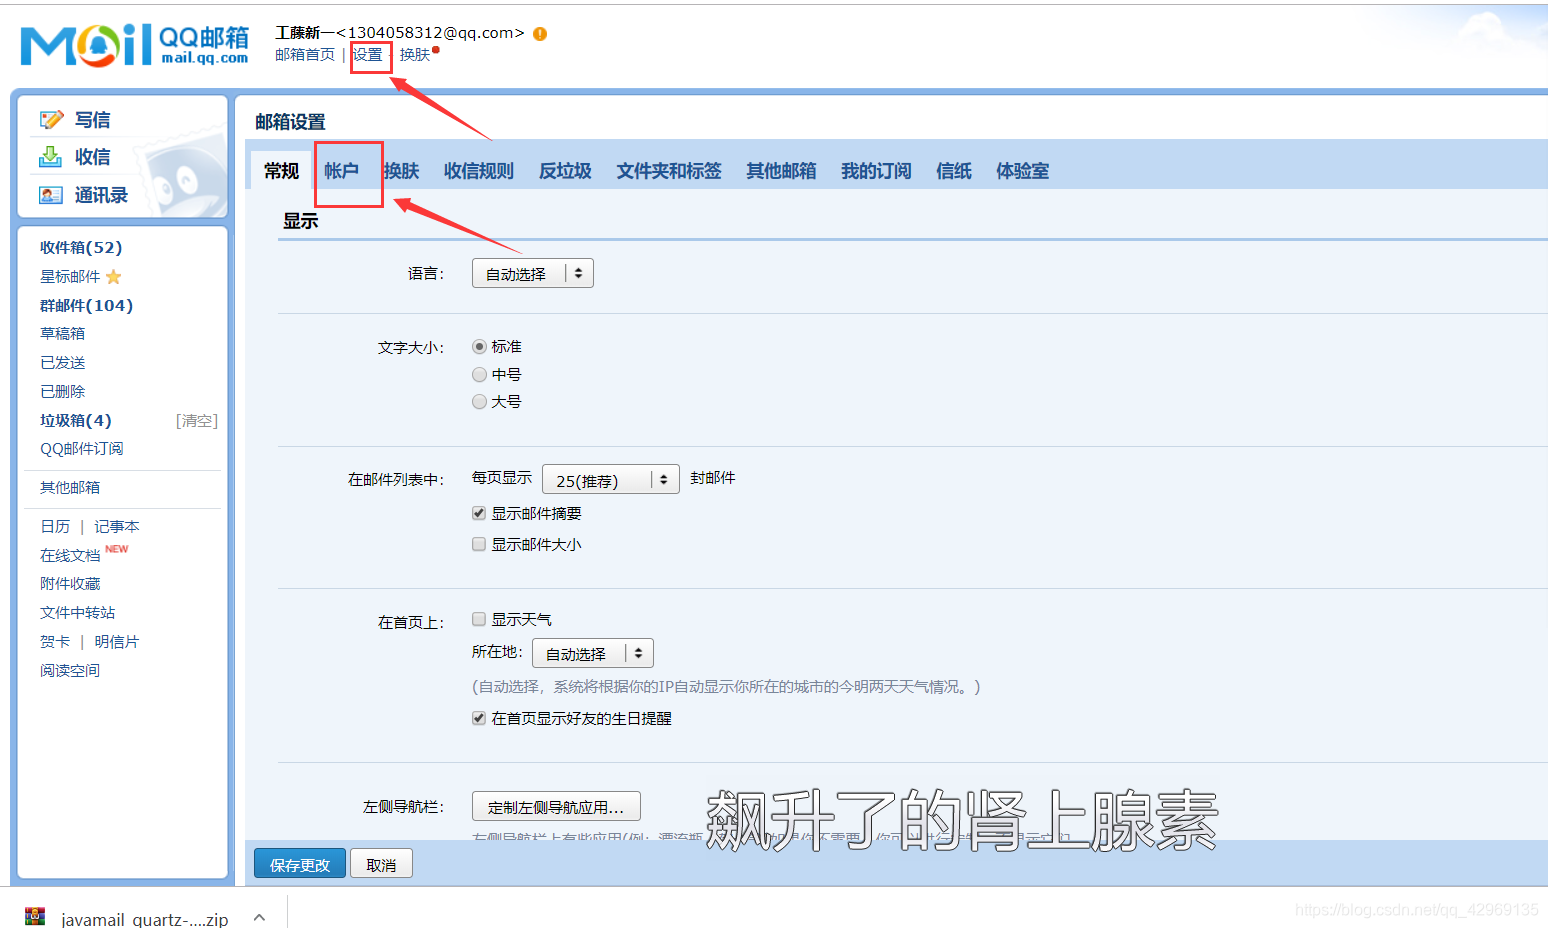Open 已发送 folder
This screenshot has width=1548, height=928.
(x=63, y=363)
